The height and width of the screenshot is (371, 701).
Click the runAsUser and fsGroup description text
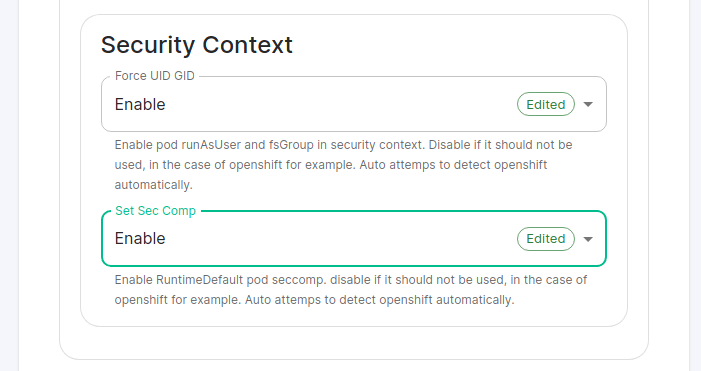click(343, 164)
